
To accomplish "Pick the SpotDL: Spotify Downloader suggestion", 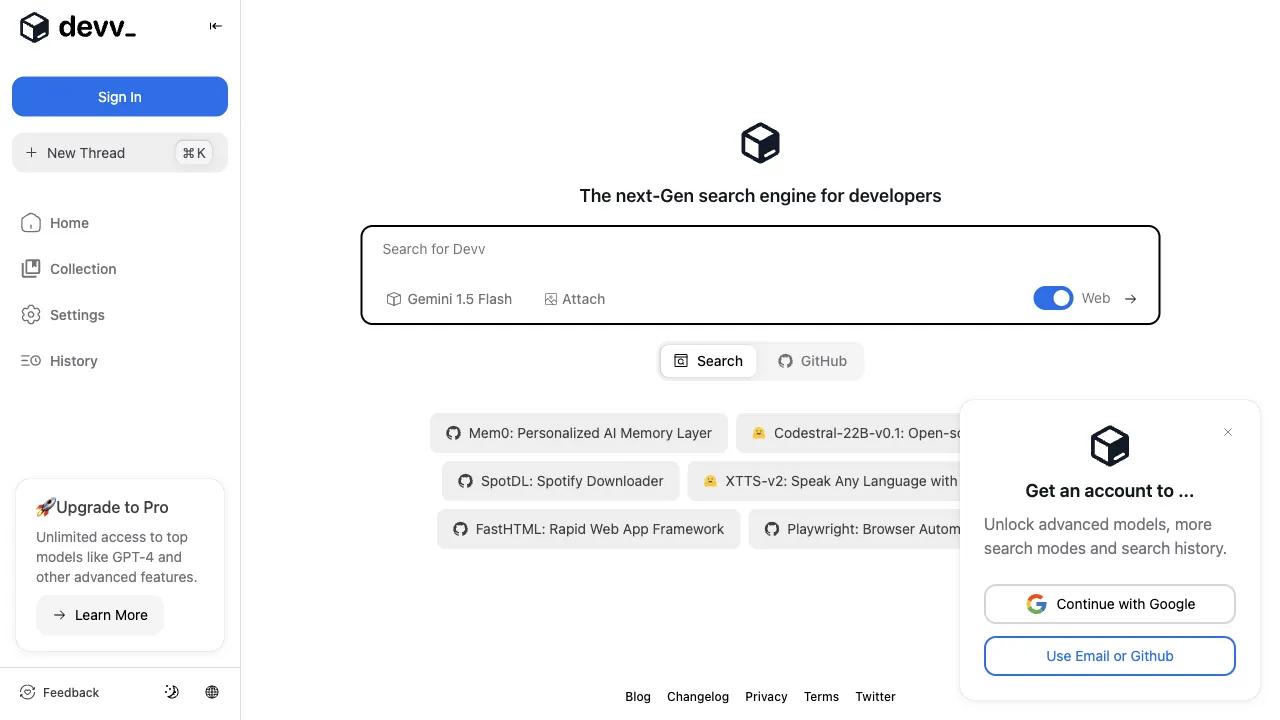I will tap(560, 481).
